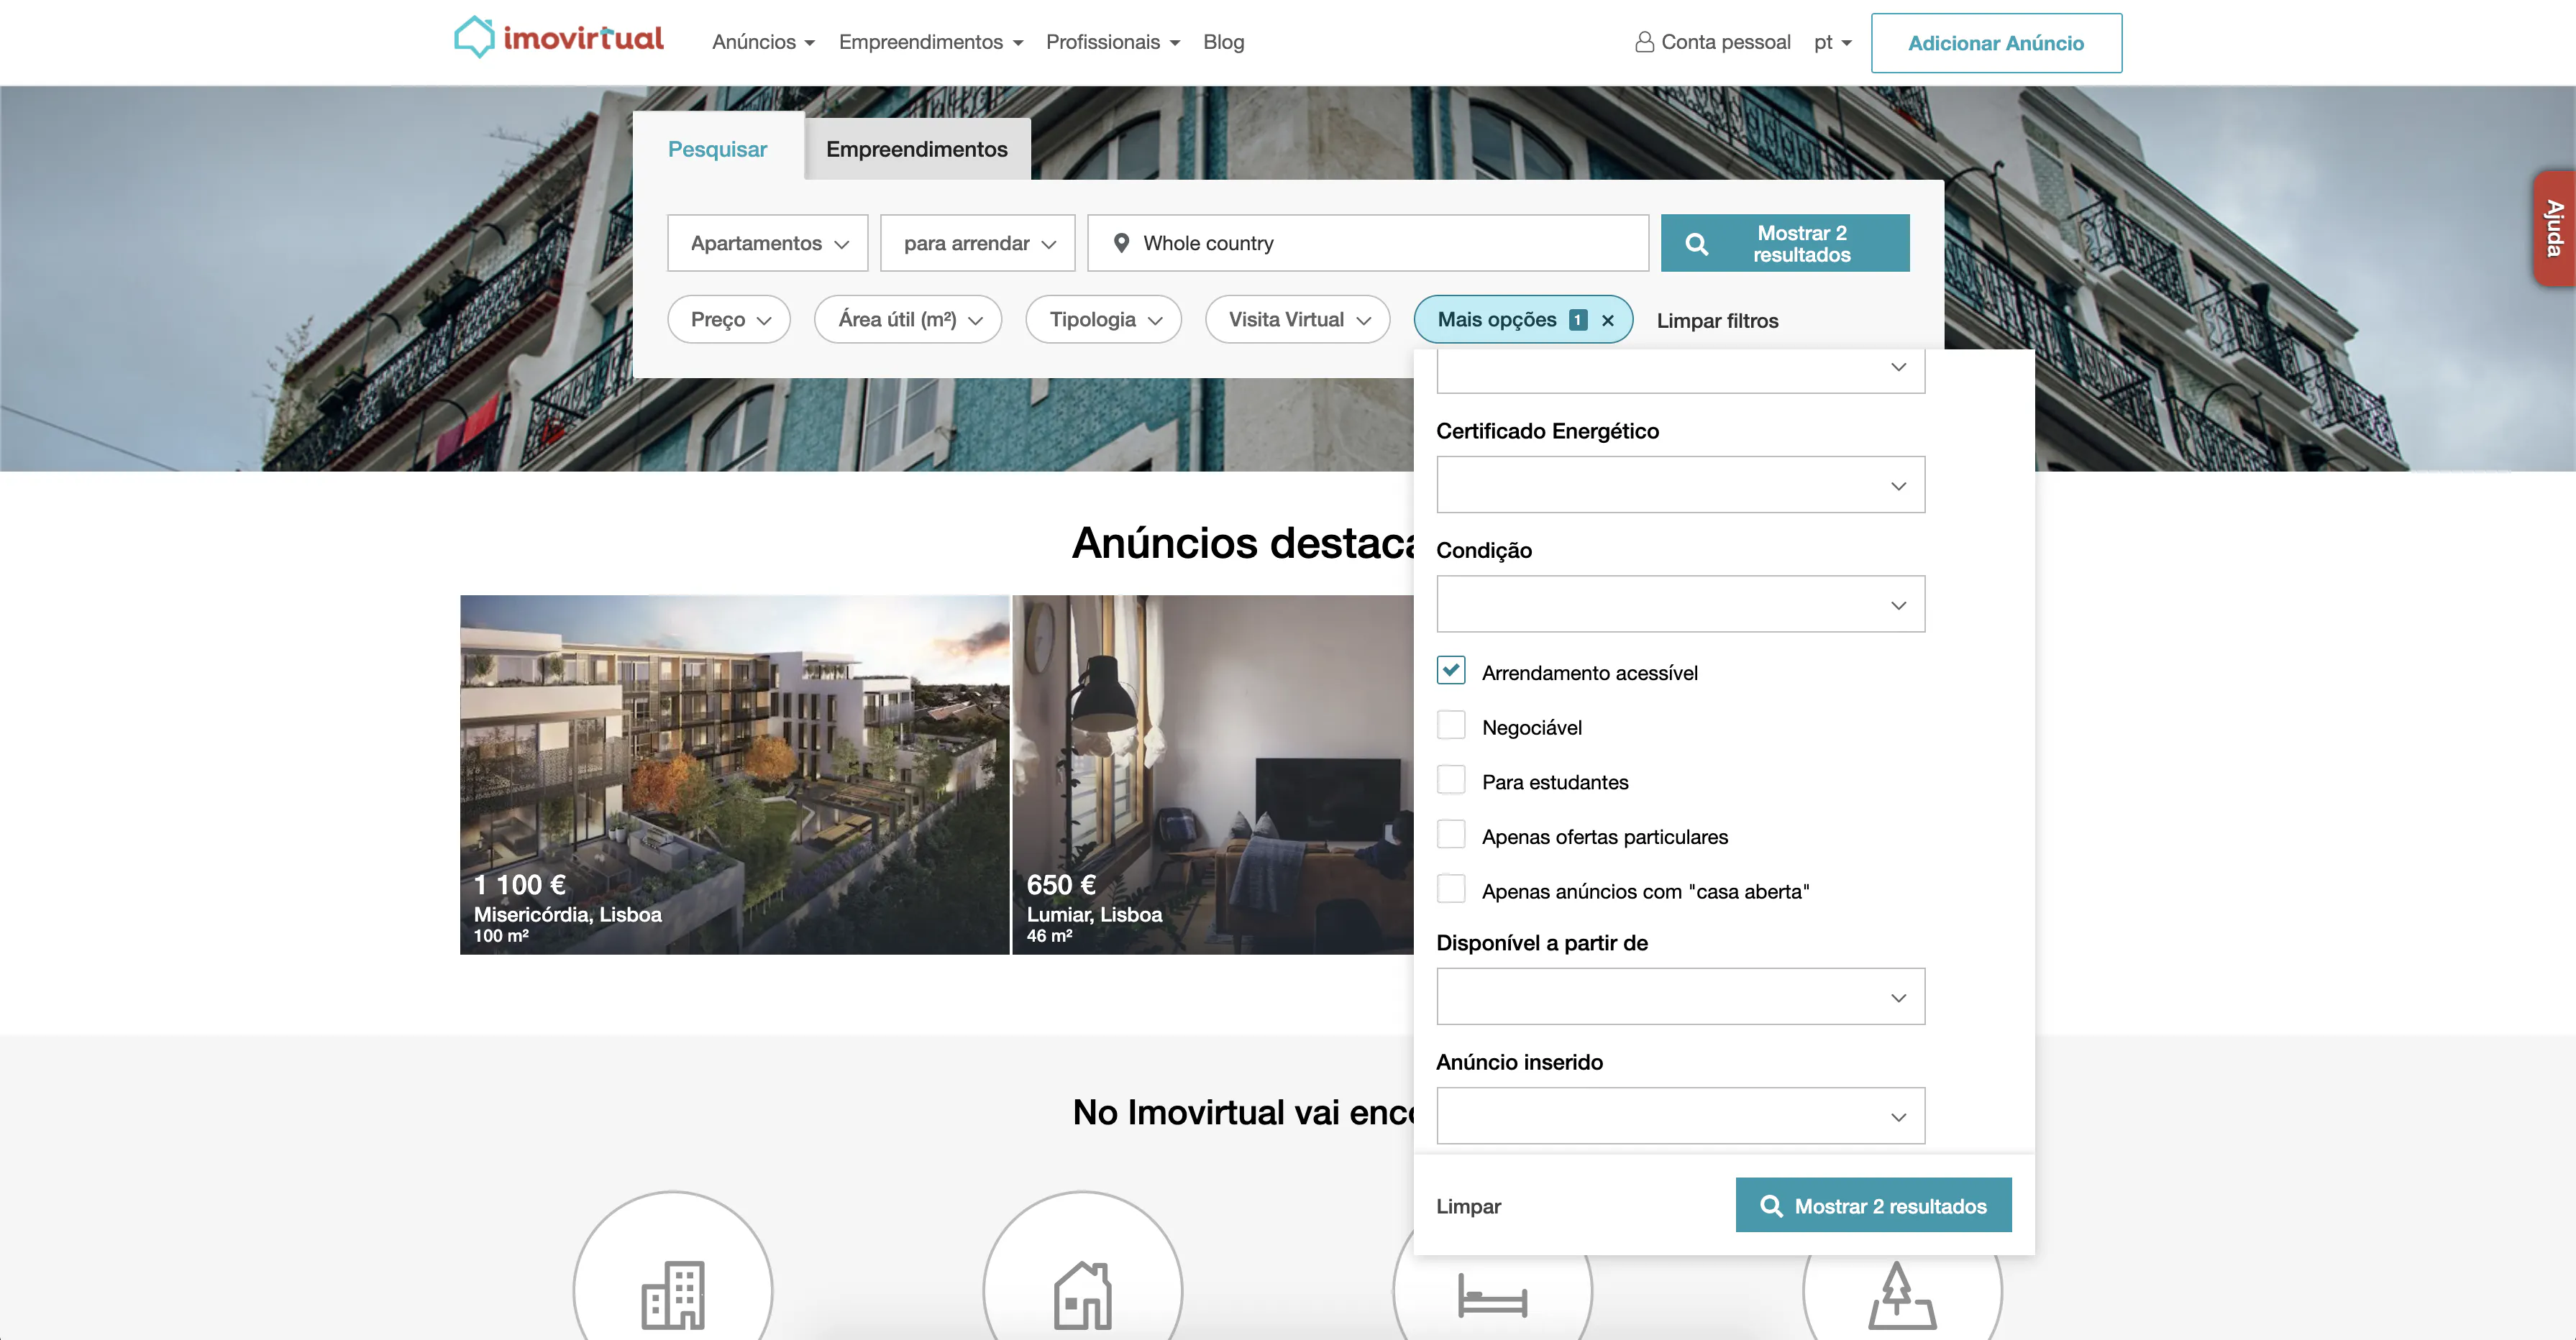The height and width of the screenshot is (1340, 2576).
Task: Uncheck Arrendamento acessível
Action: (1451, 670)
